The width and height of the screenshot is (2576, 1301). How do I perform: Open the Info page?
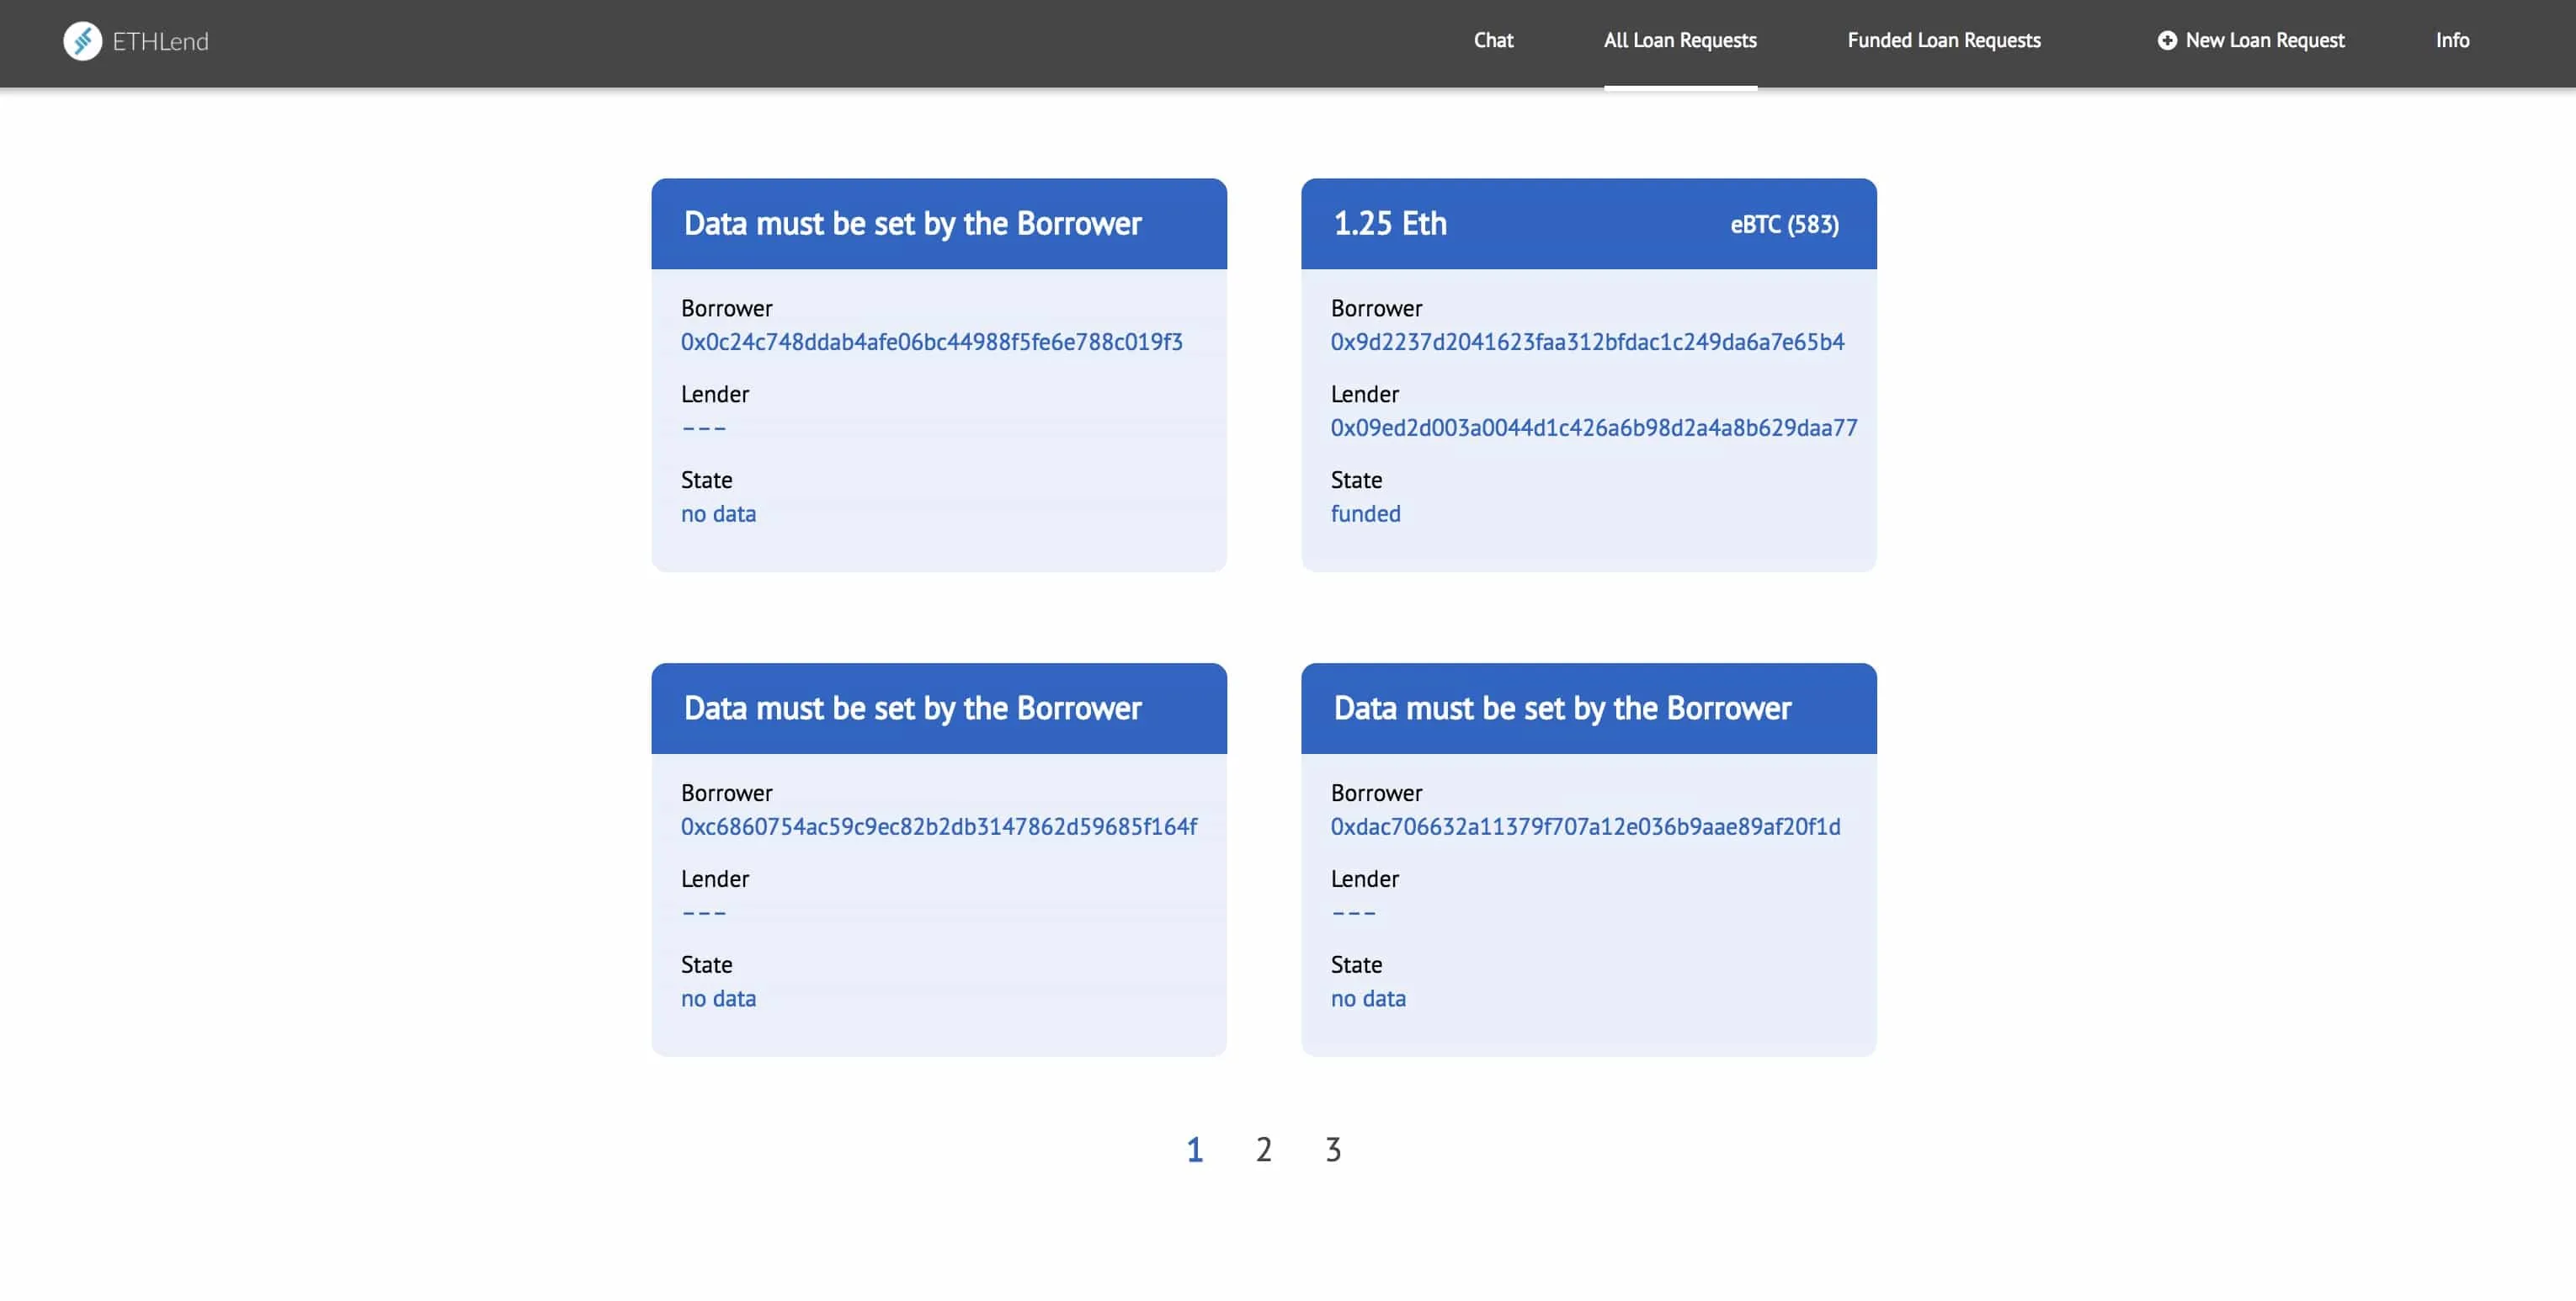[2451, 41]
